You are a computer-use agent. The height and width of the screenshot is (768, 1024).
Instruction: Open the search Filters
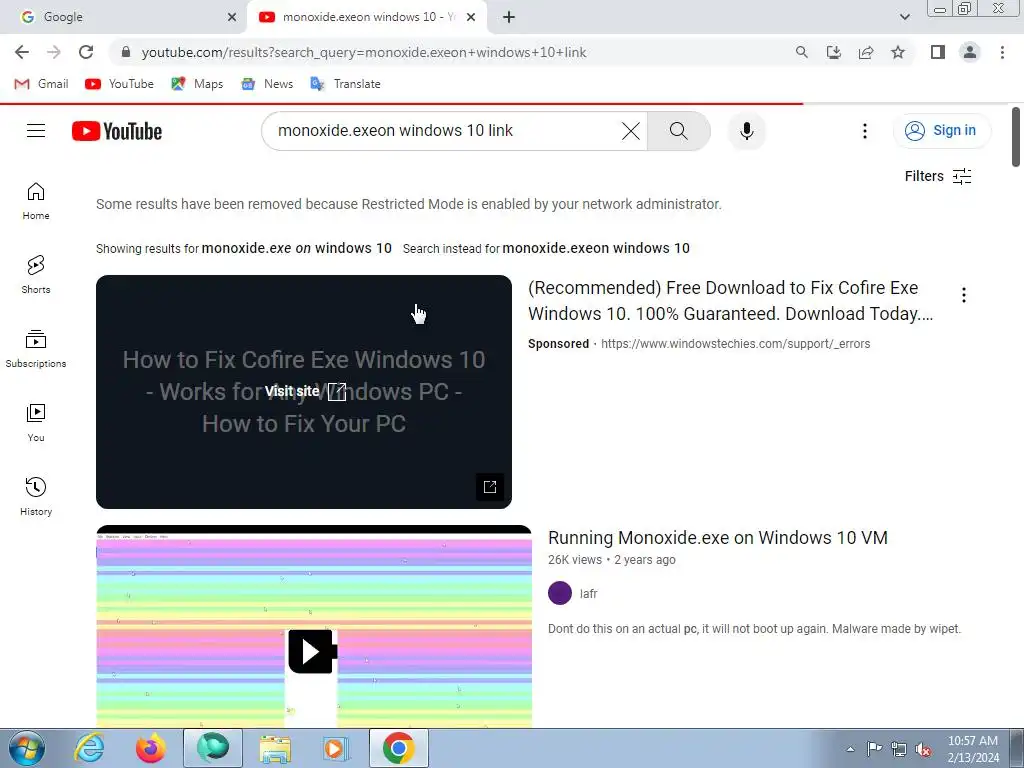(938, 176)
